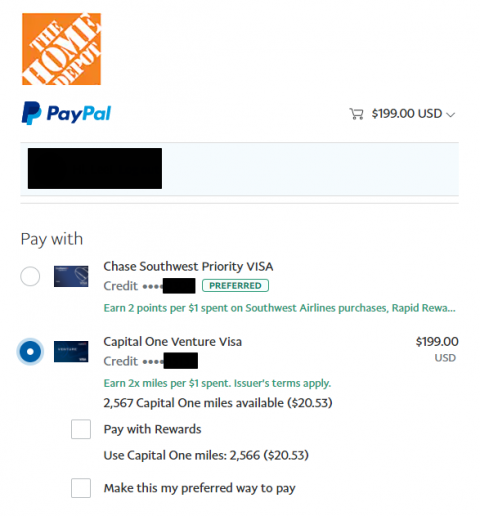Image resolution: width=480 pixels, height=516 pixels.
Task: Click the Southwest Priority card image
Action: click(x=71, y=276)
